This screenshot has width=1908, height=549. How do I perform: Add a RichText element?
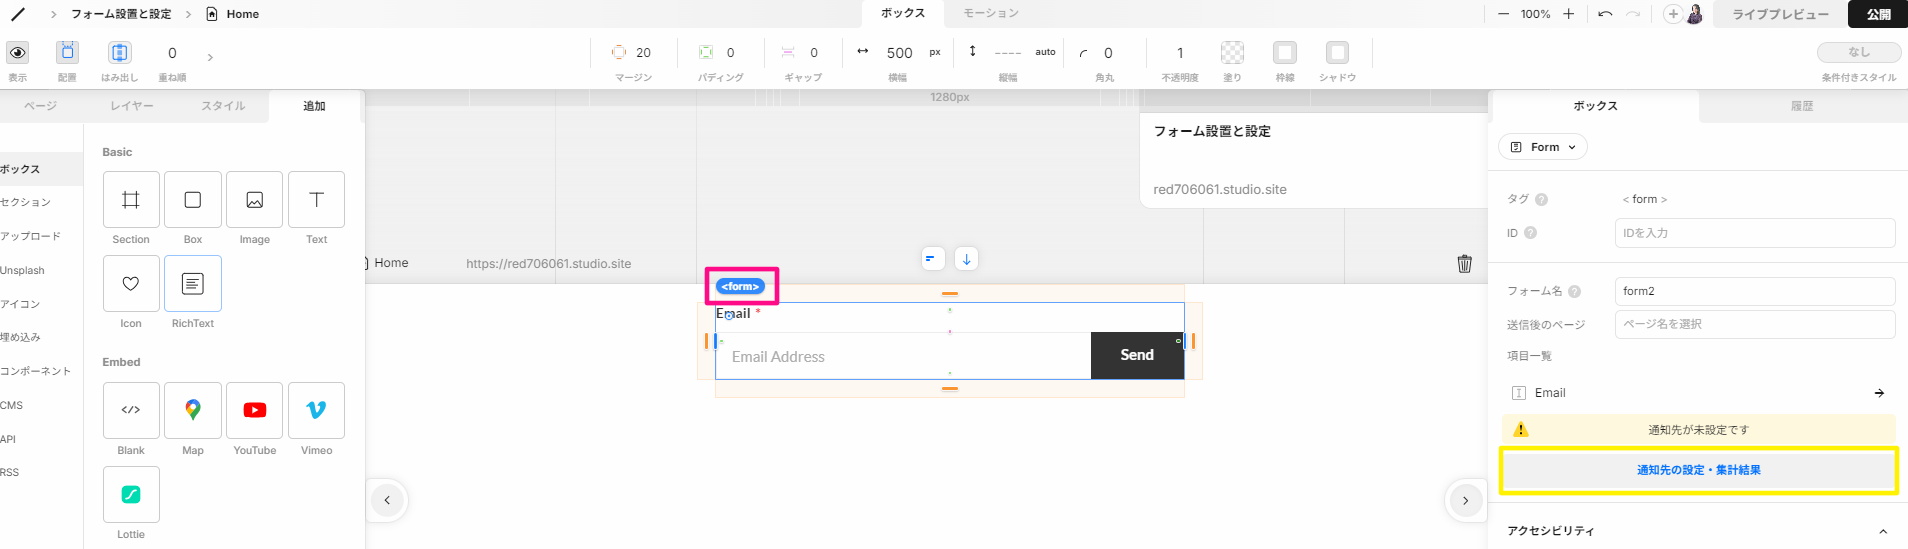coord(193,284)
